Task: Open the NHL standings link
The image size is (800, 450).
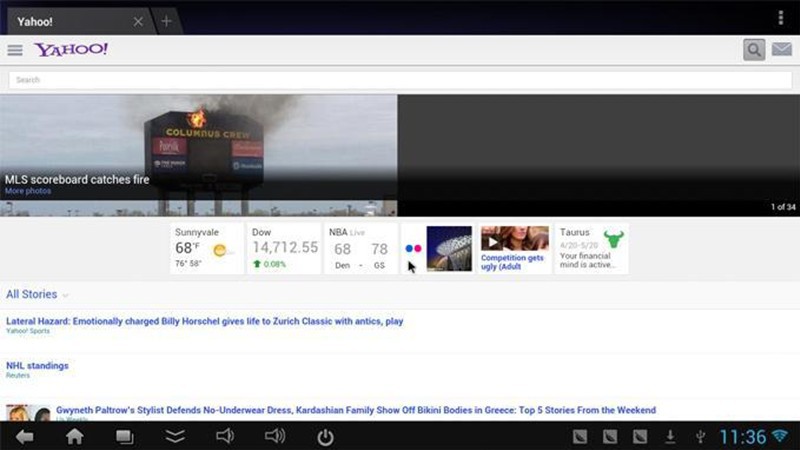Action: click(37, 366)
